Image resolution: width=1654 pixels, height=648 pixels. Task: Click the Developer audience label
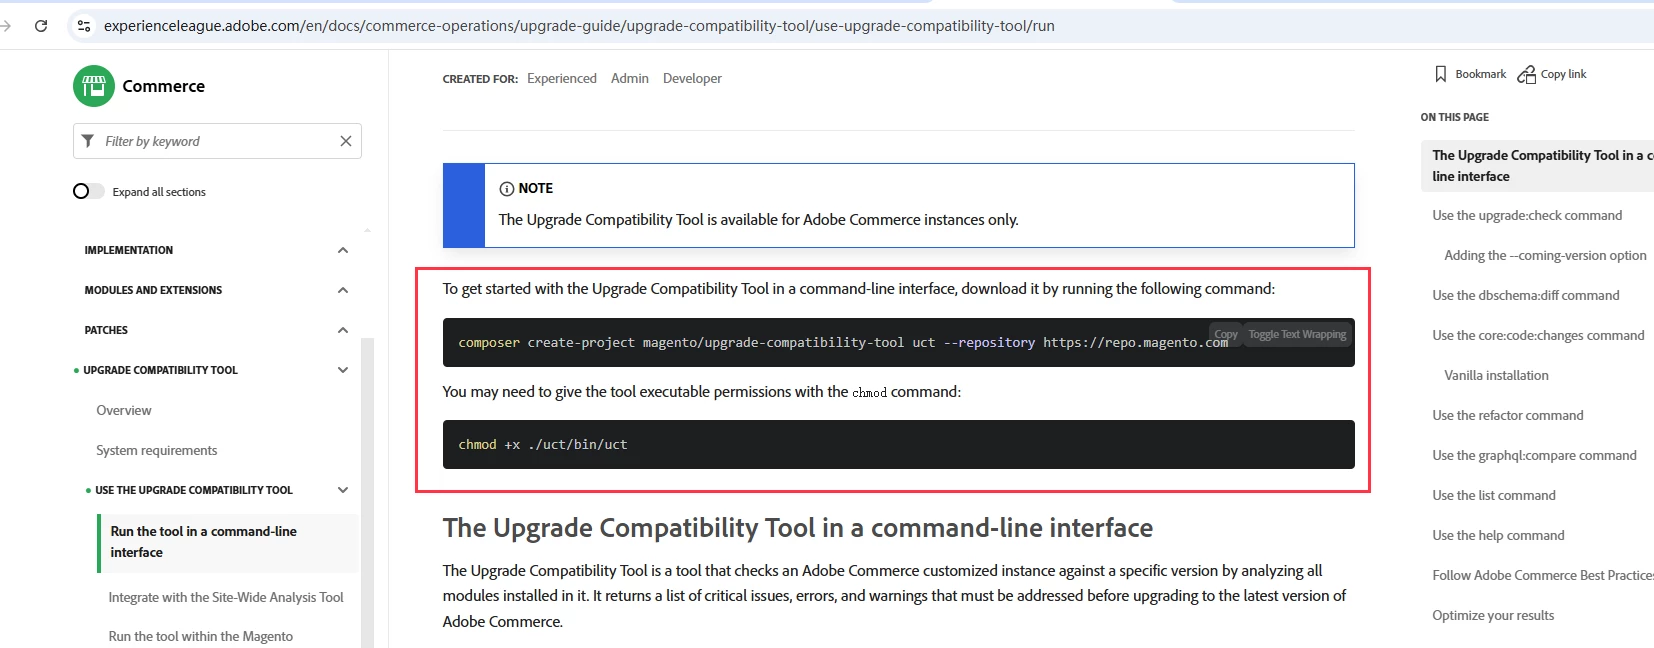pyautogui.click(x=692, y=78)
